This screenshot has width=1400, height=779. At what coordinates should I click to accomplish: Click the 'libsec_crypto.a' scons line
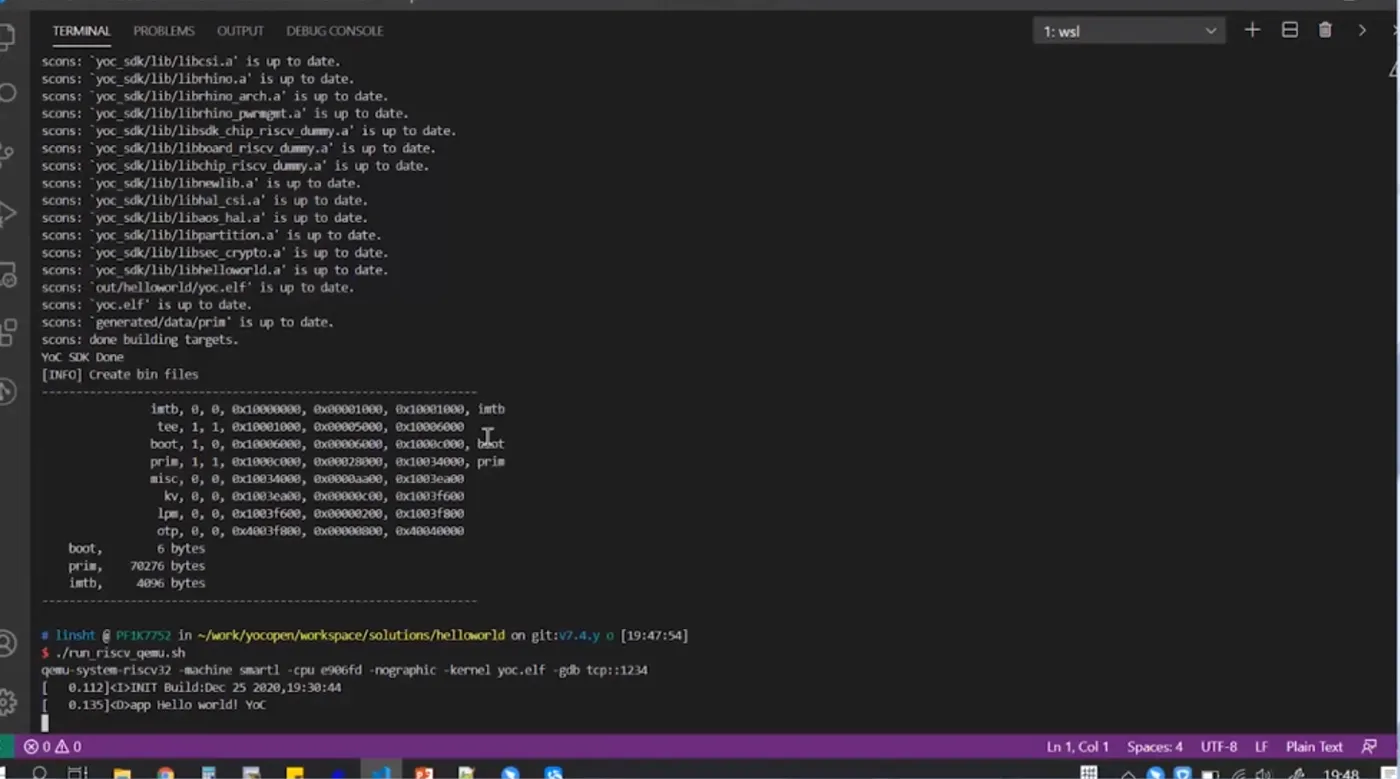(x=215, y=253)
